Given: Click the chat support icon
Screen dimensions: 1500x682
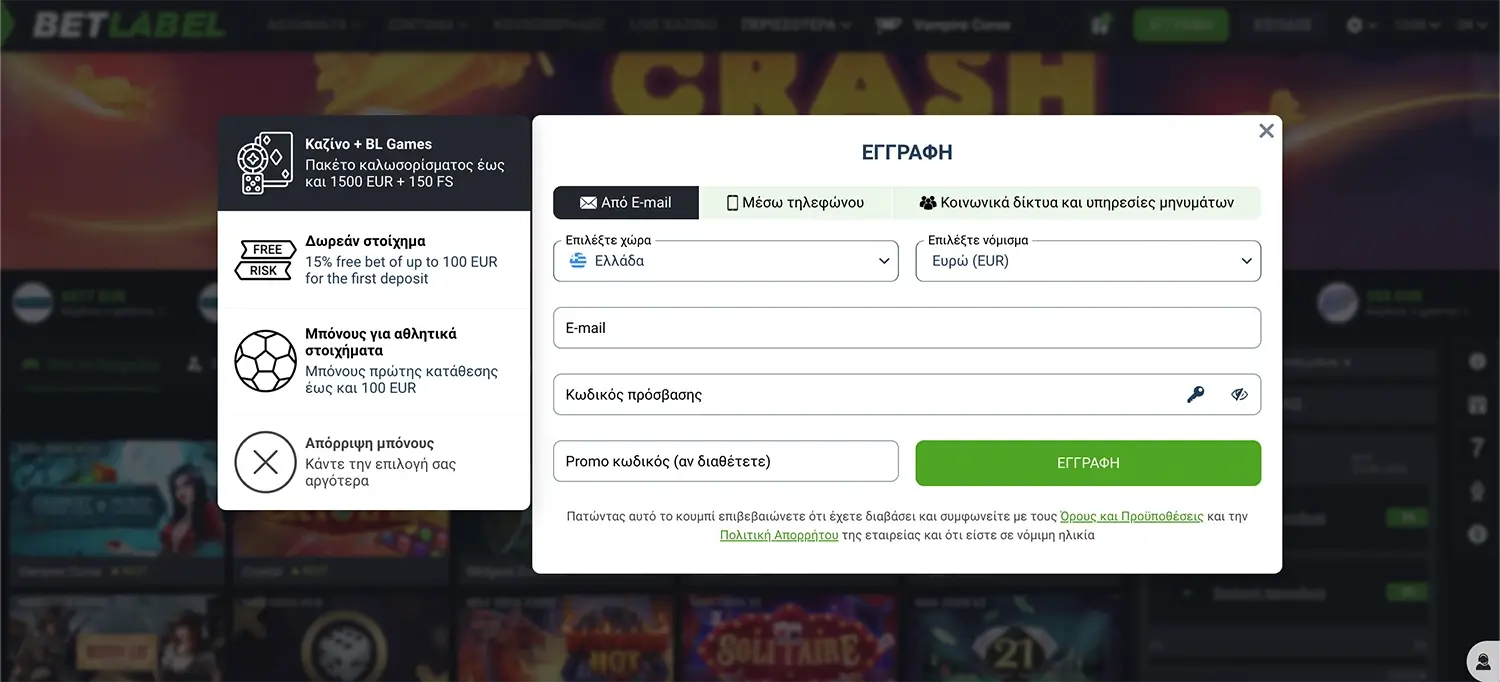Looking at the screenshot, I should [1483, 661].
